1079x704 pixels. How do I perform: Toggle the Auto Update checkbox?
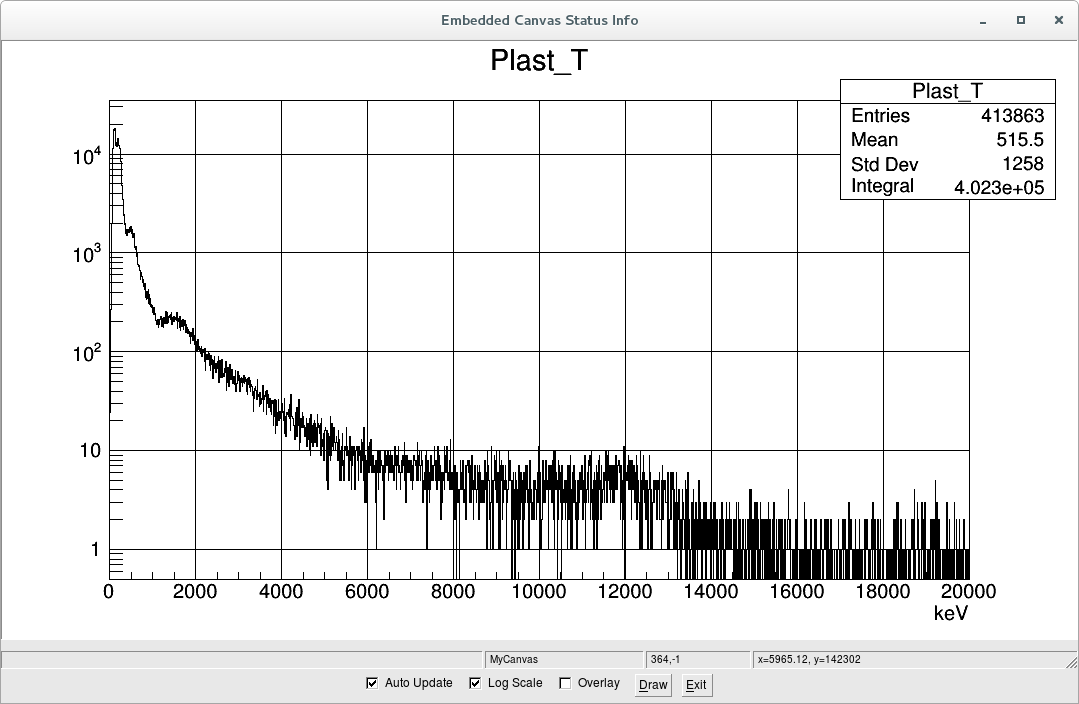pos(372,684)
